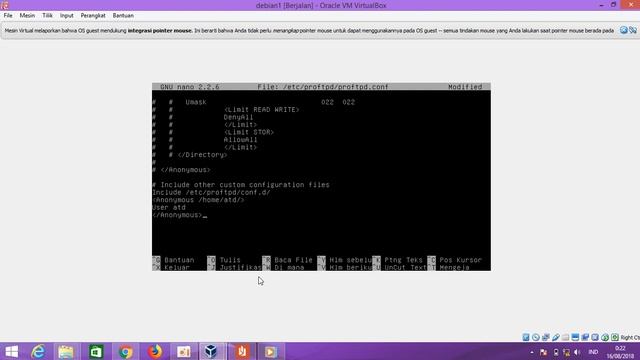Open the Windows Start button
Image resolution: width=640 pixels, height=360 pixels.
pos(12,351)
